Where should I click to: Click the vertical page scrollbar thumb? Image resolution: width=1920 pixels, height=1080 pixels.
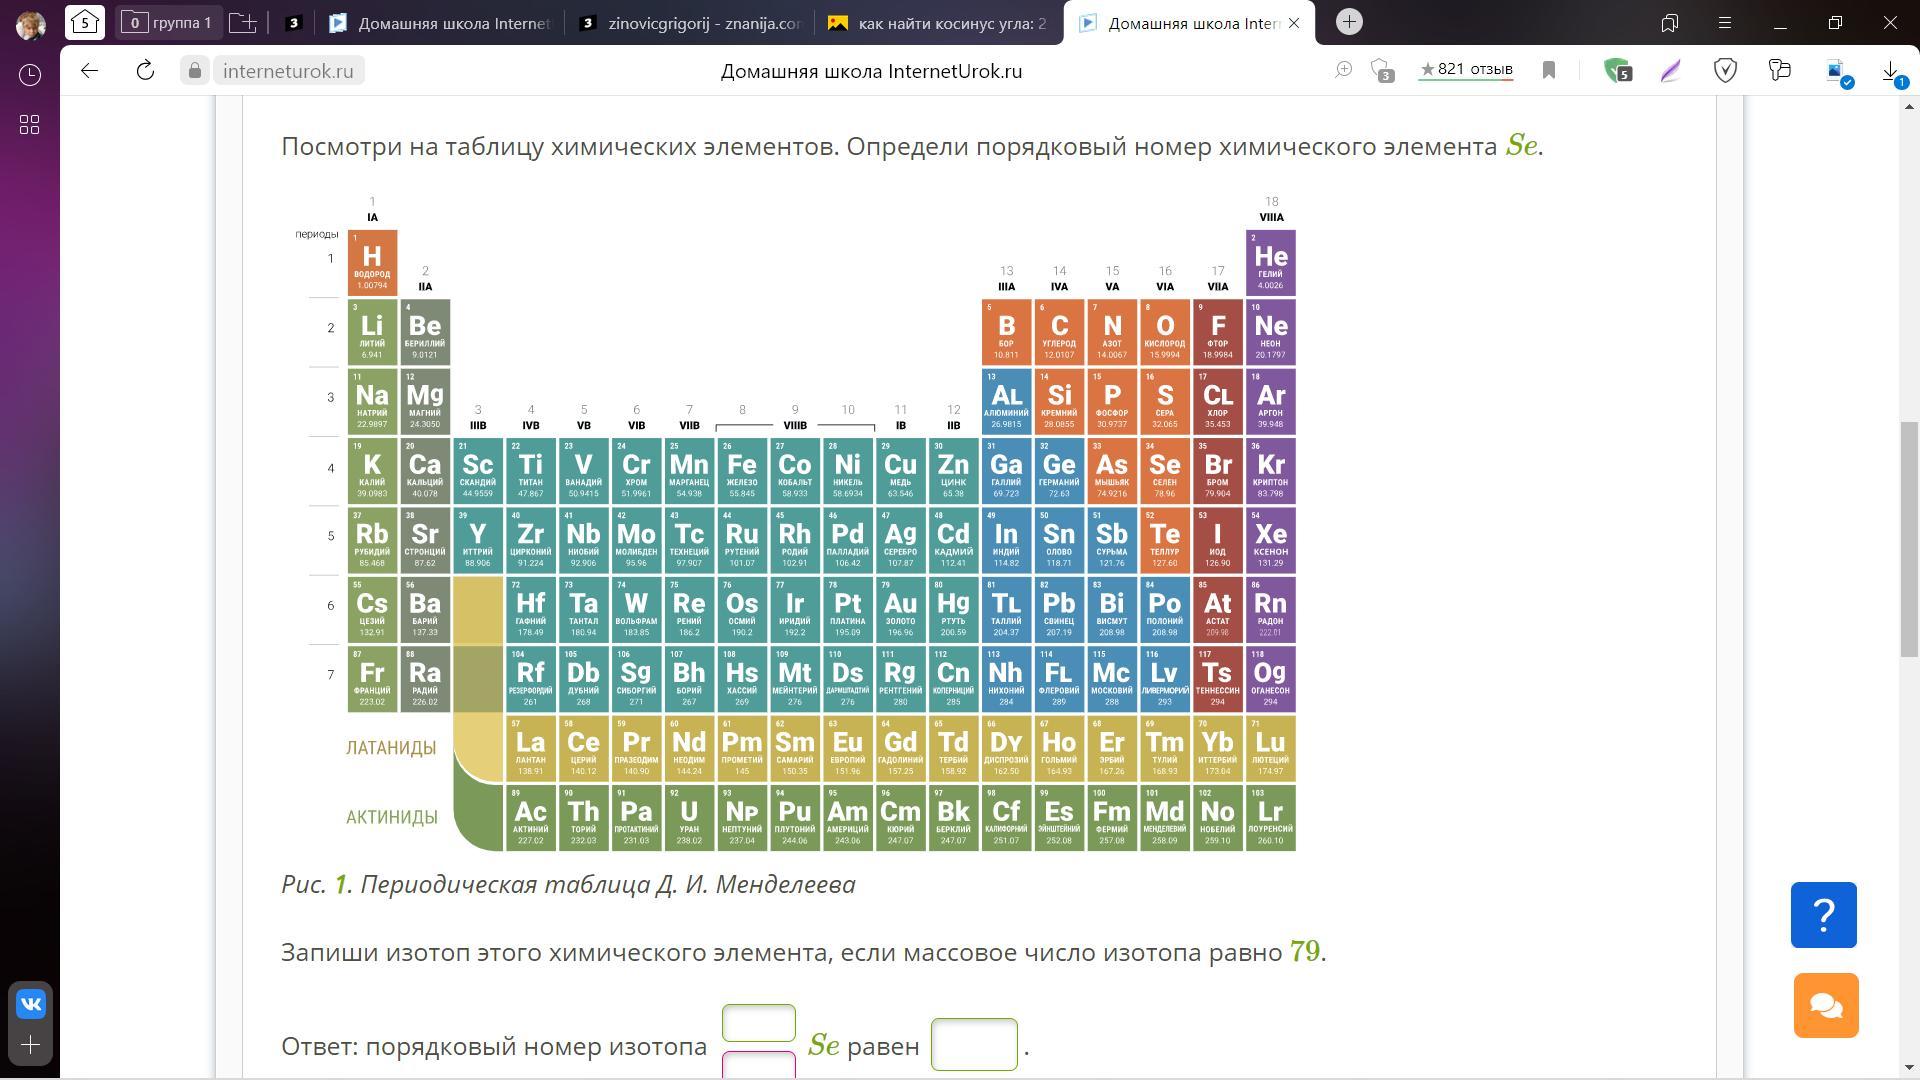coord(1909,540)
